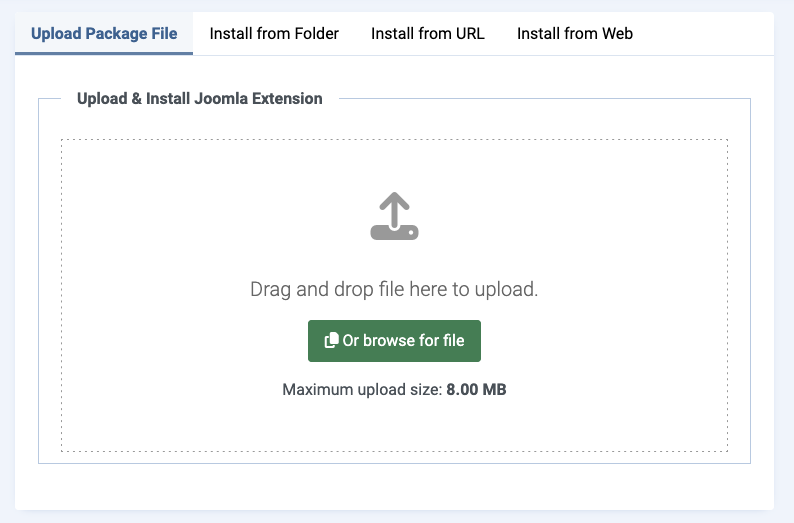Click the Maximum upload size label
794x523 pixels.
tap(362, 389)
